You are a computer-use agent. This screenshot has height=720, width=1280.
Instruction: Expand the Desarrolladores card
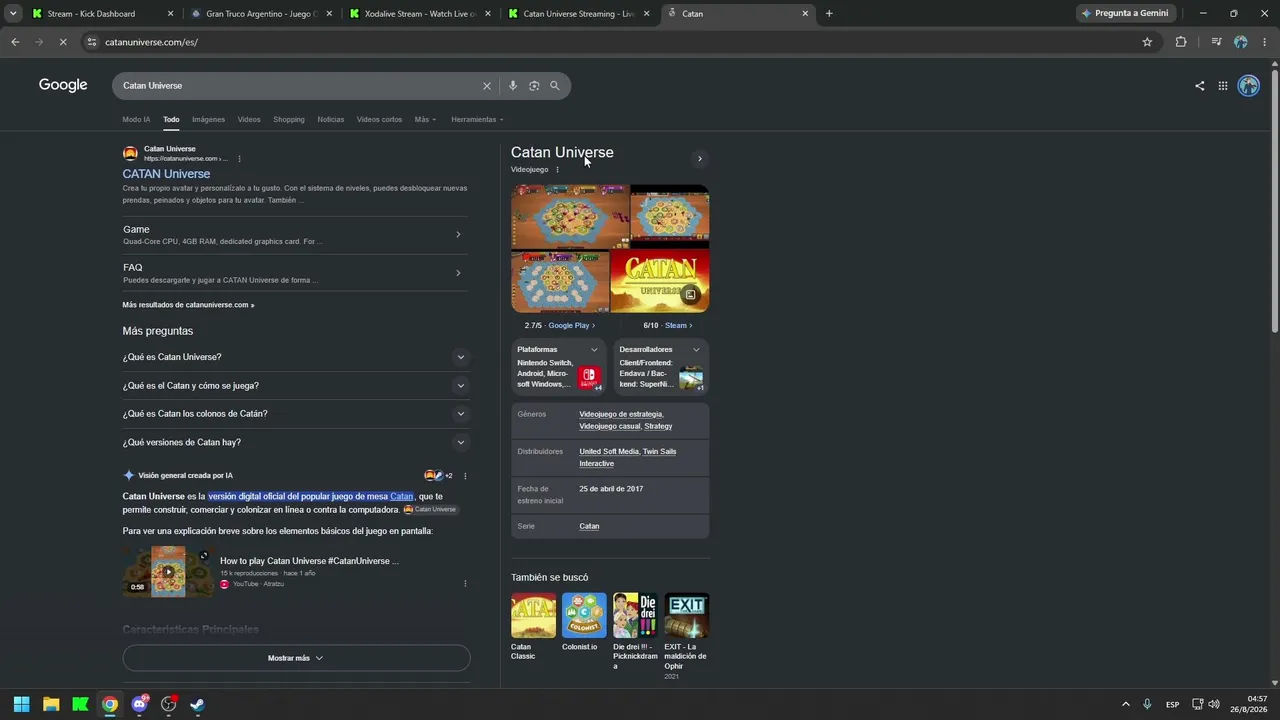[661, 367]
